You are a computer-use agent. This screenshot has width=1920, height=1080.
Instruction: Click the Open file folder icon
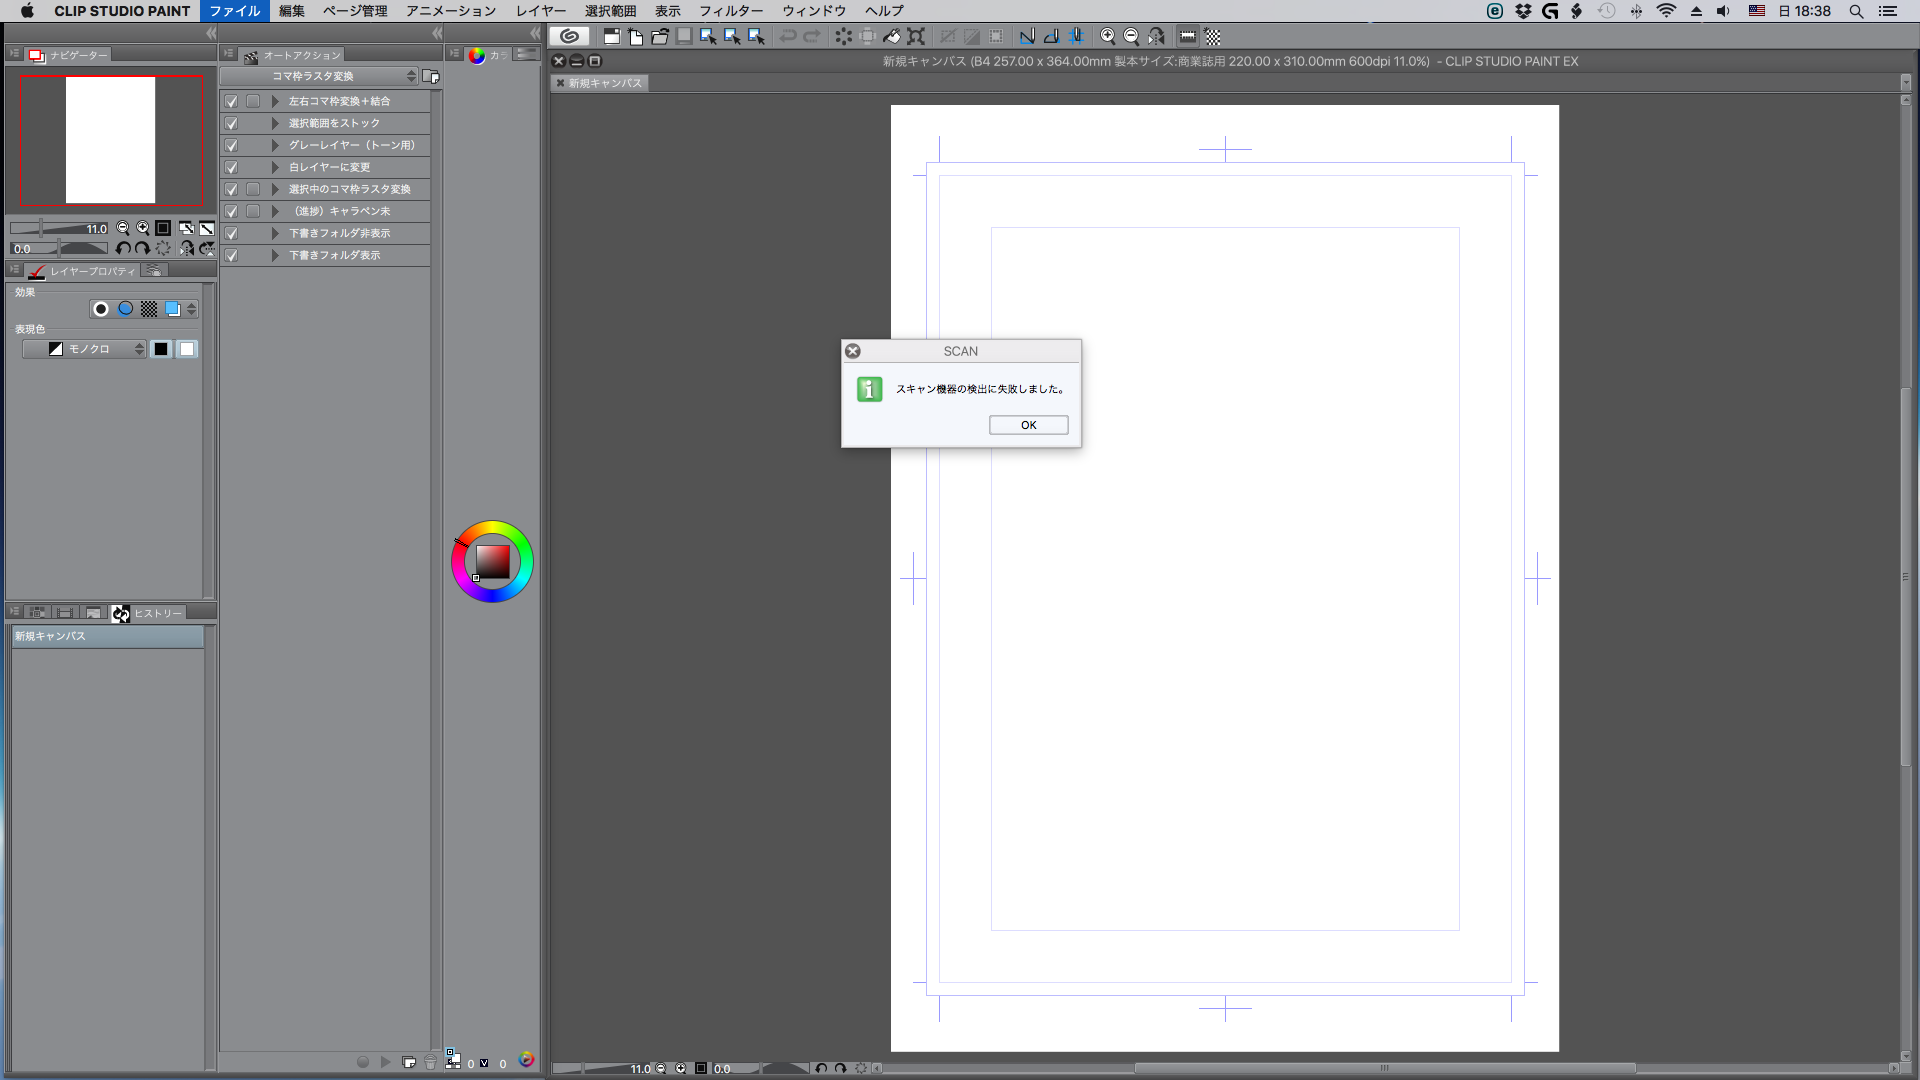[x=660, y=36]
